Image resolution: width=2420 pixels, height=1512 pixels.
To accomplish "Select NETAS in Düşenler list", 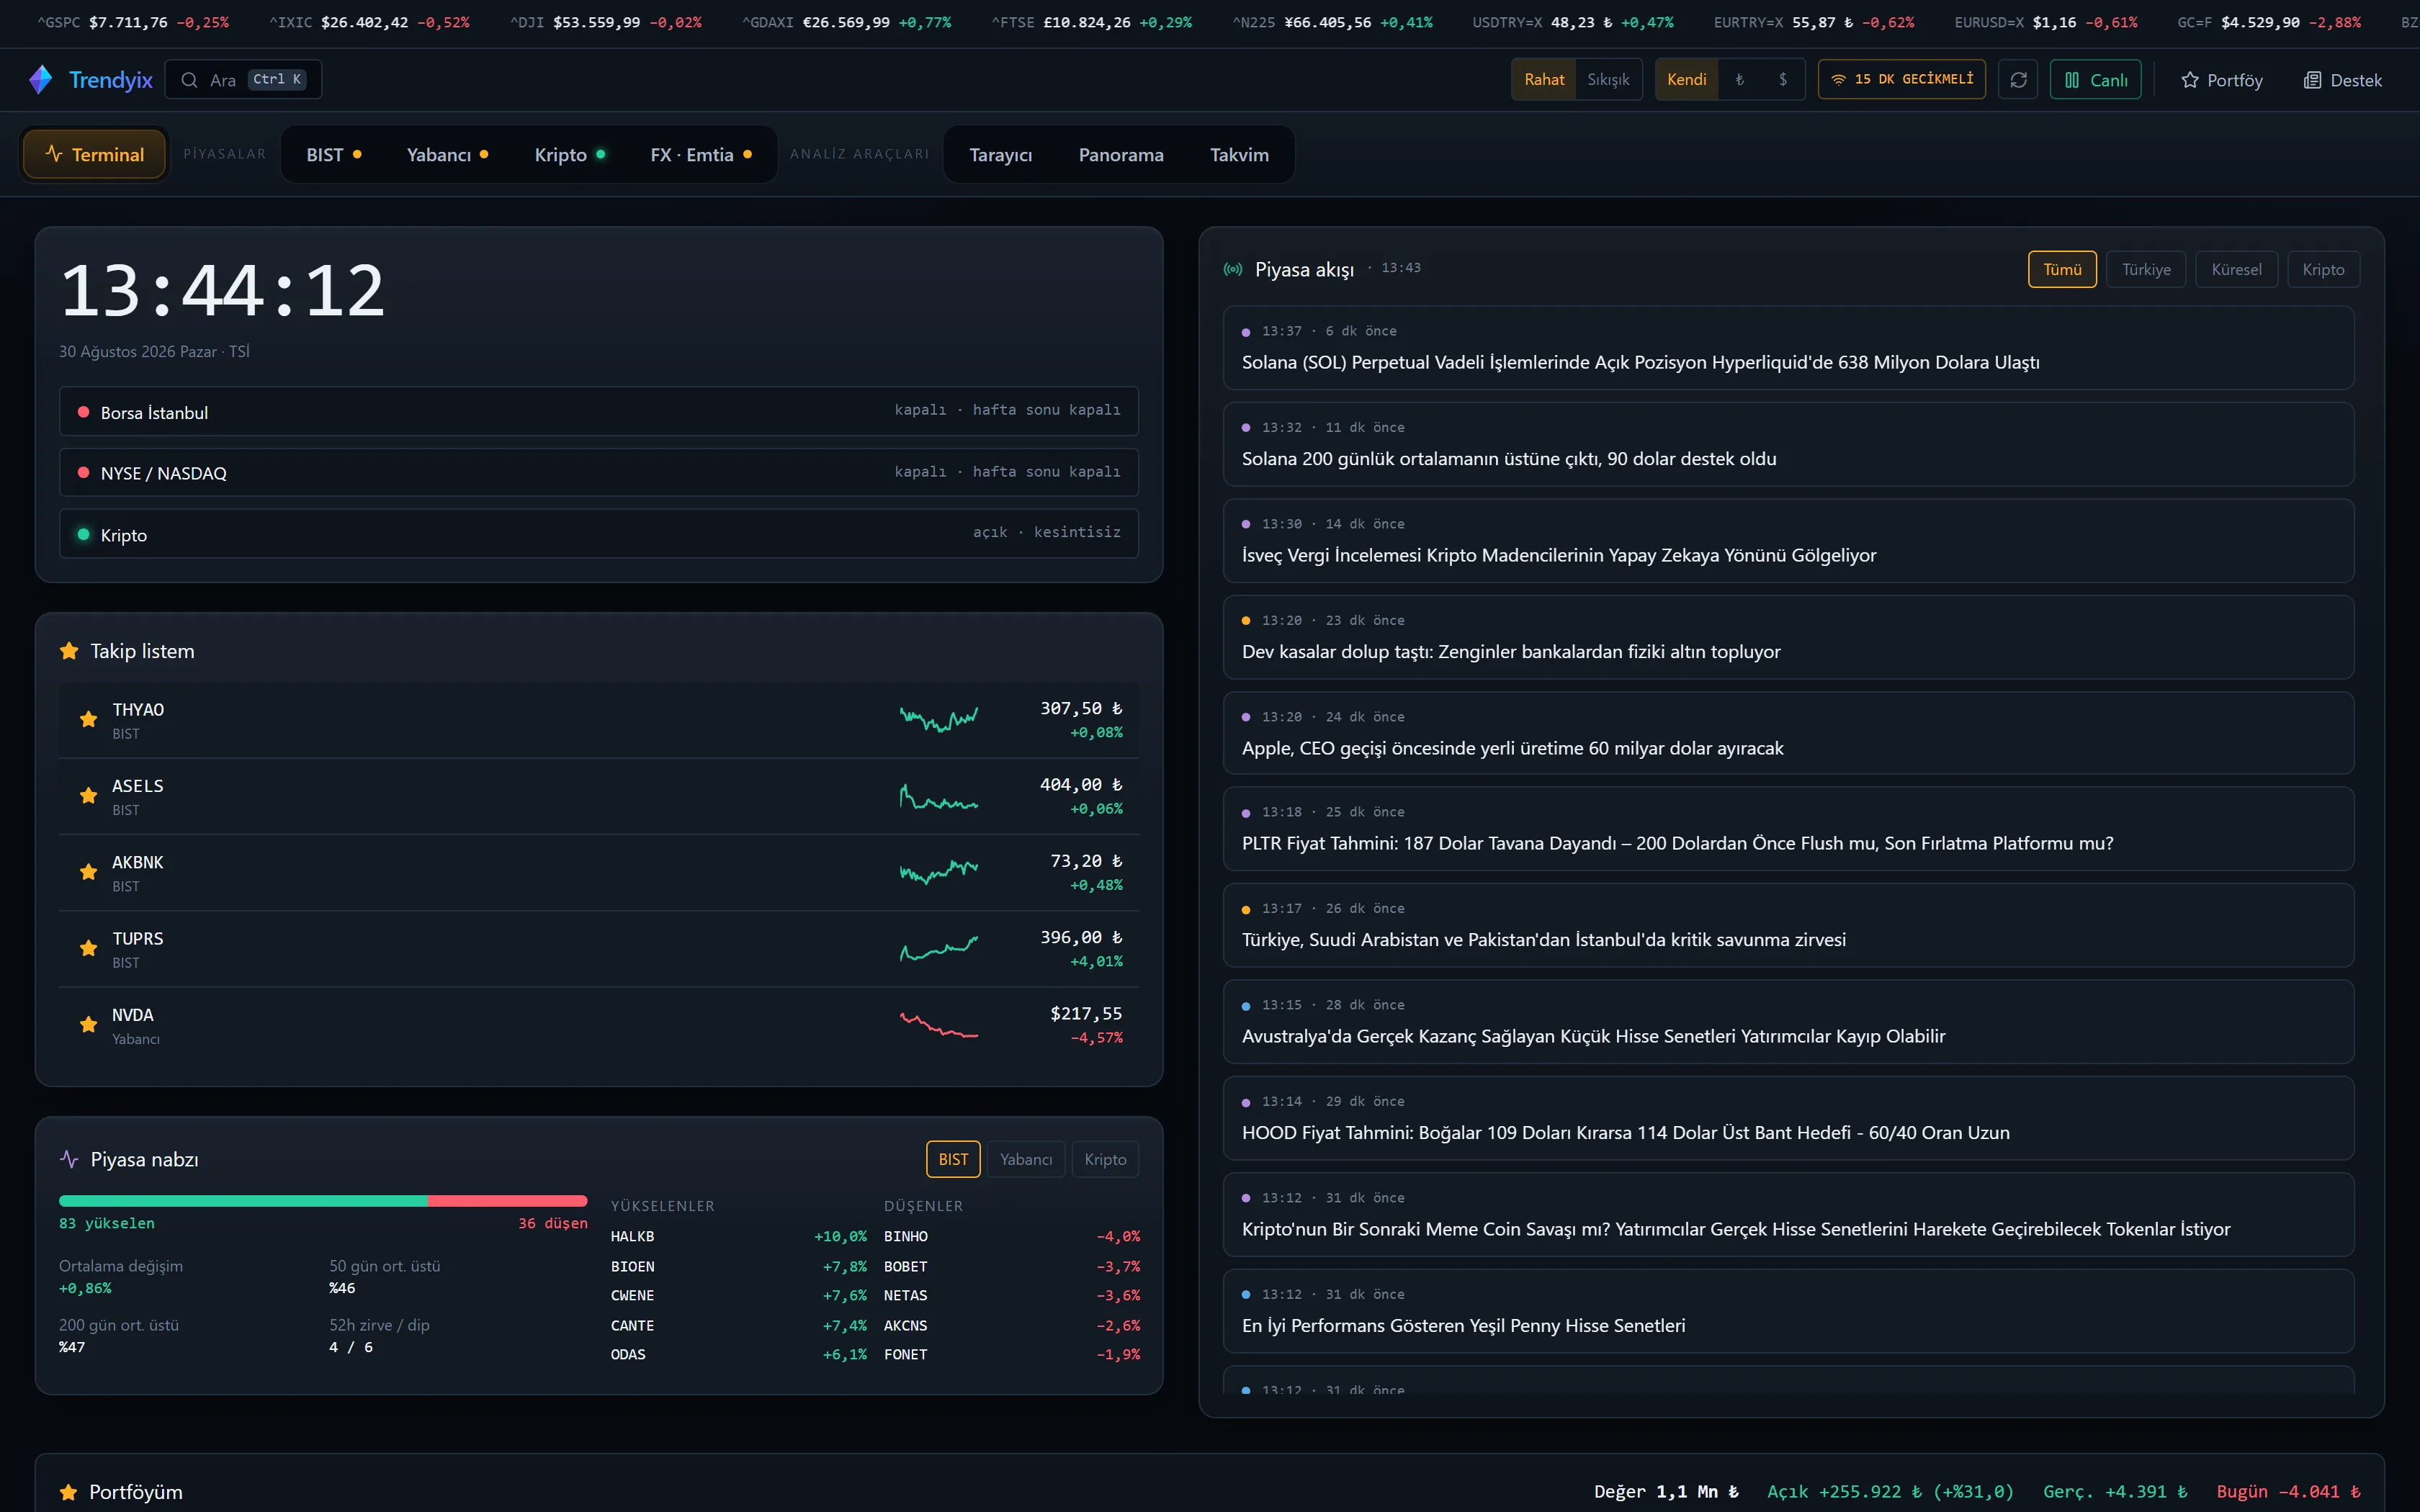I will click(x=1012, y=1296).
